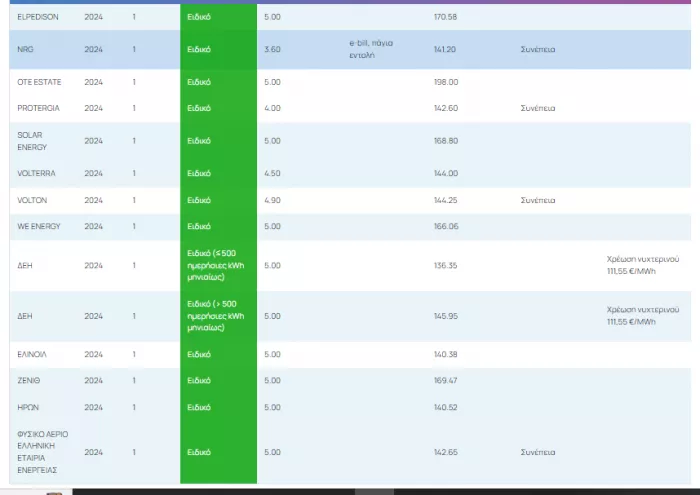
Task: Click the horizontal scrollbar thumb below the table
Action: tap(374, 492)
